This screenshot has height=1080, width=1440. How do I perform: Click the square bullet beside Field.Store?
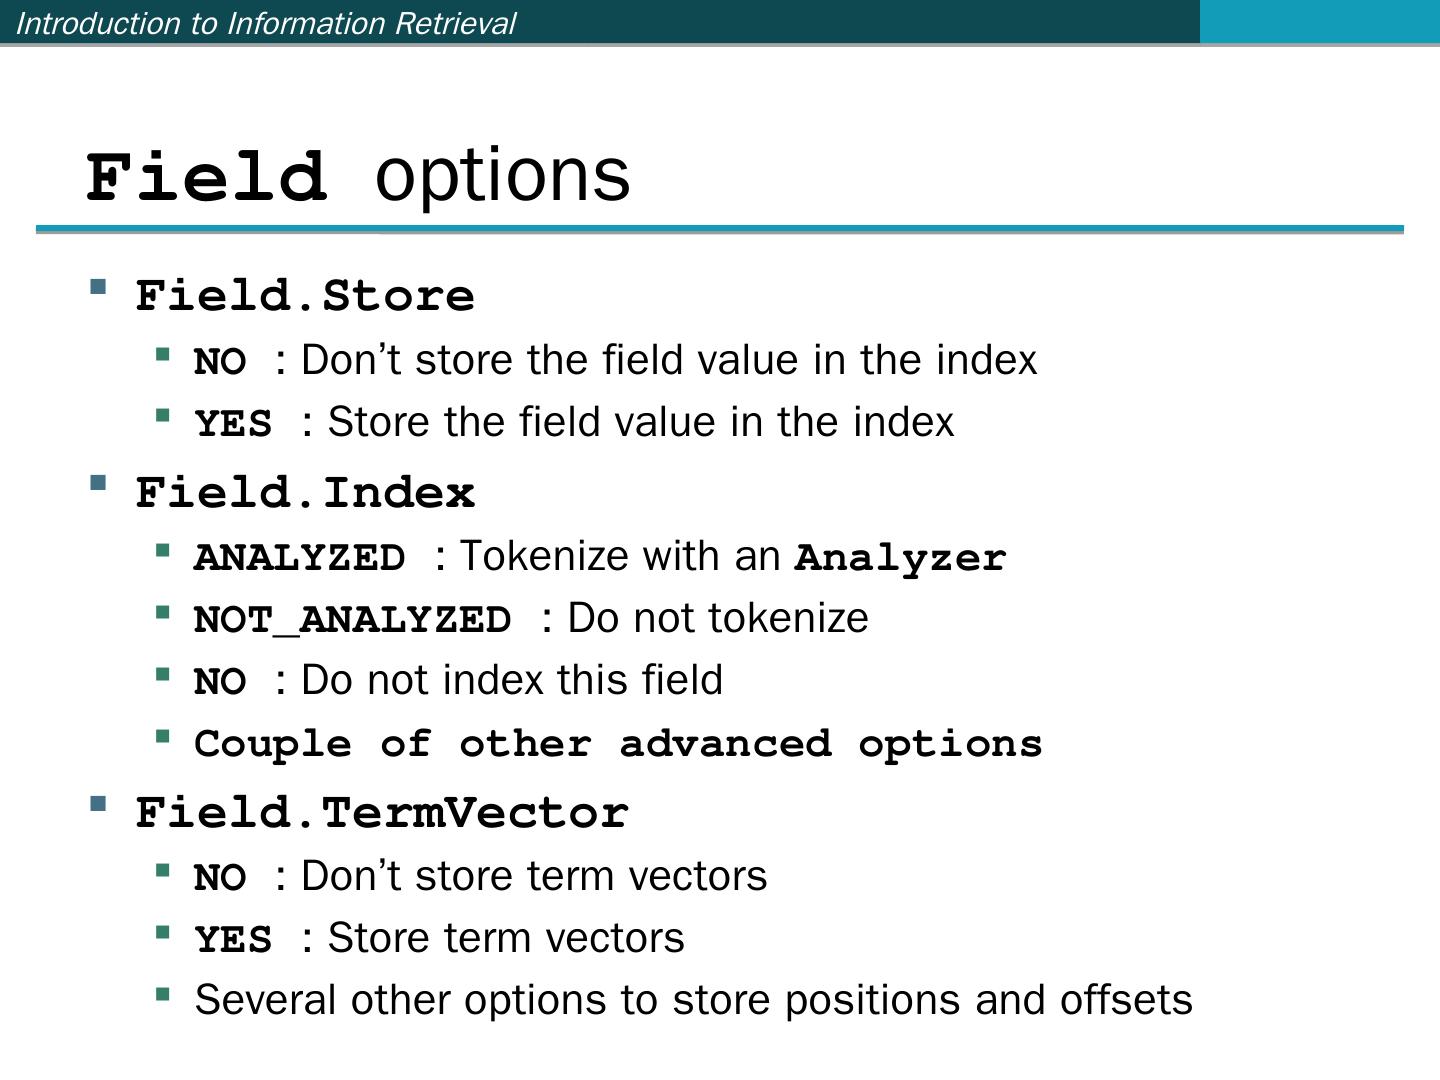click(98, 288)
